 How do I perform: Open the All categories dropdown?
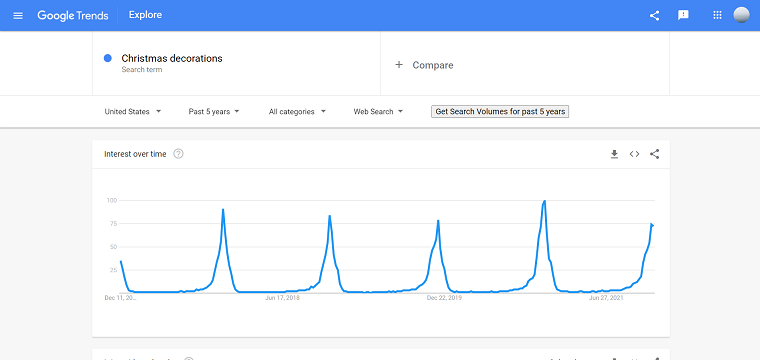click(x=297, y=111)
